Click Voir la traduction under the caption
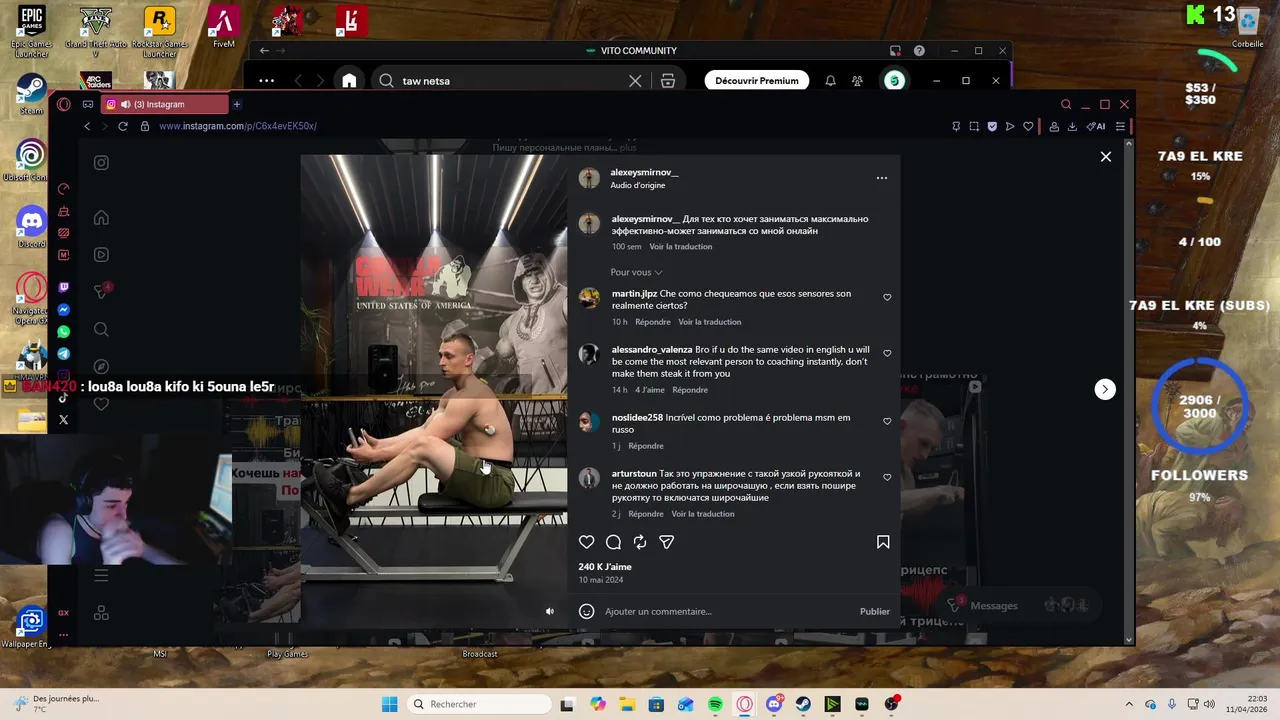Image resolution: width=1280 pixels, height=720 pixels. pos(681,247)
